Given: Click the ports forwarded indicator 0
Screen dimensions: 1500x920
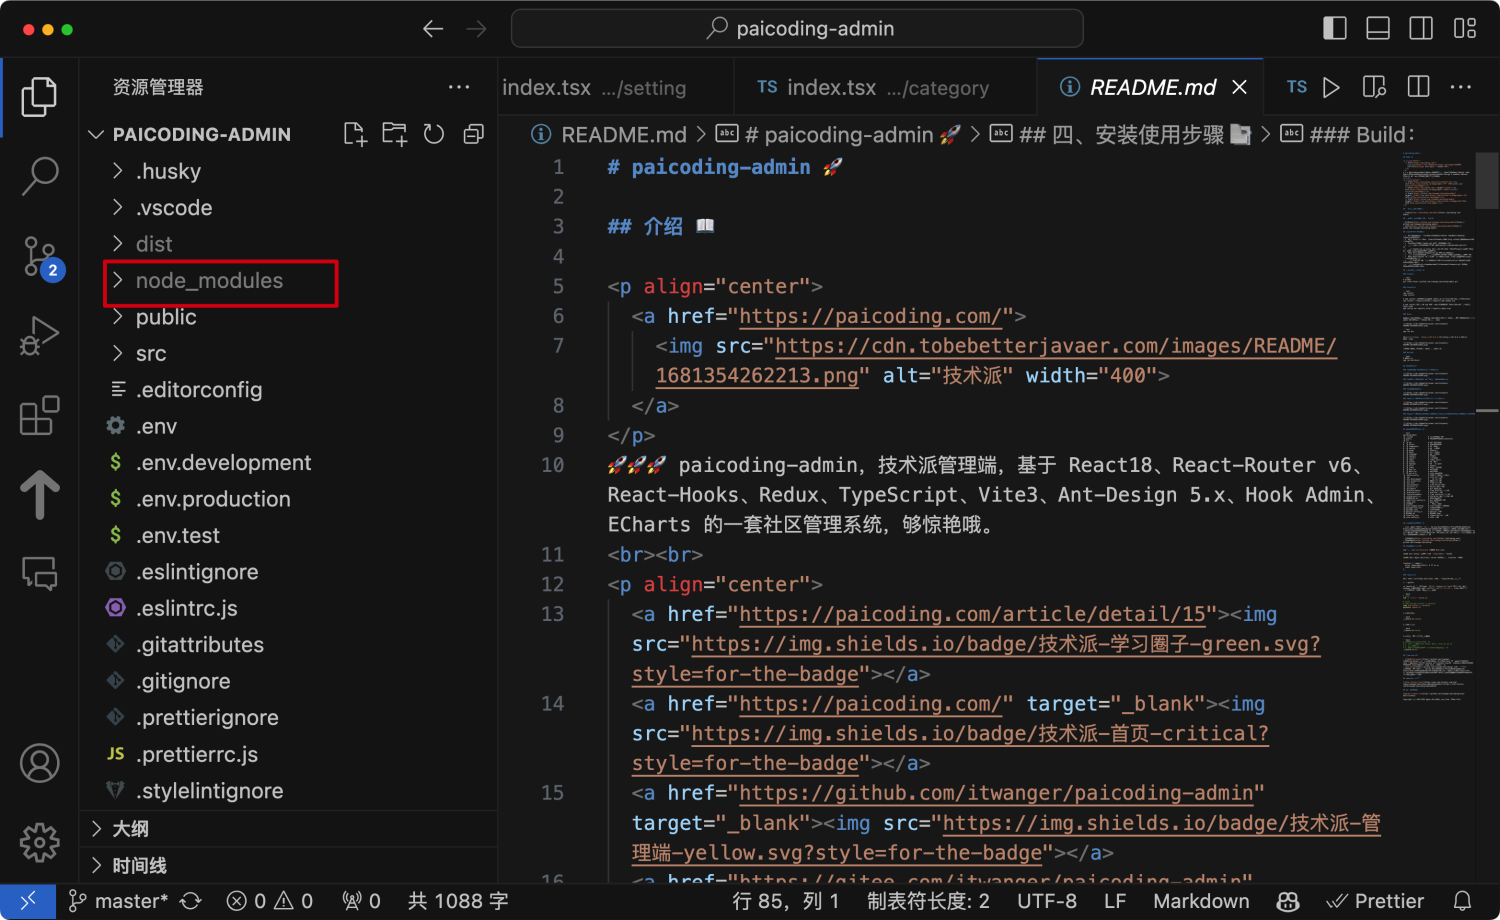Looking at the screenshot, I should point(361,901).
